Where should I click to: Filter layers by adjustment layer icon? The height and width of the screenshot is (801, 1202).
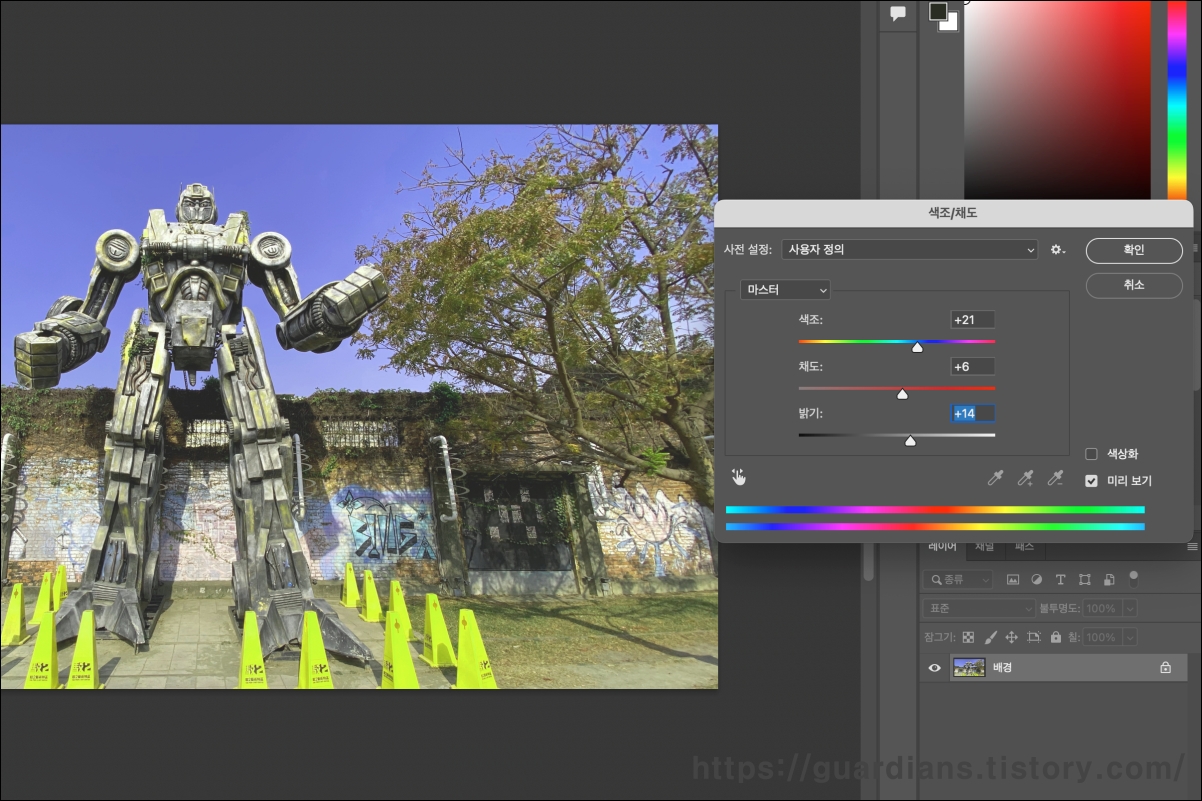tap(1037, 579)
